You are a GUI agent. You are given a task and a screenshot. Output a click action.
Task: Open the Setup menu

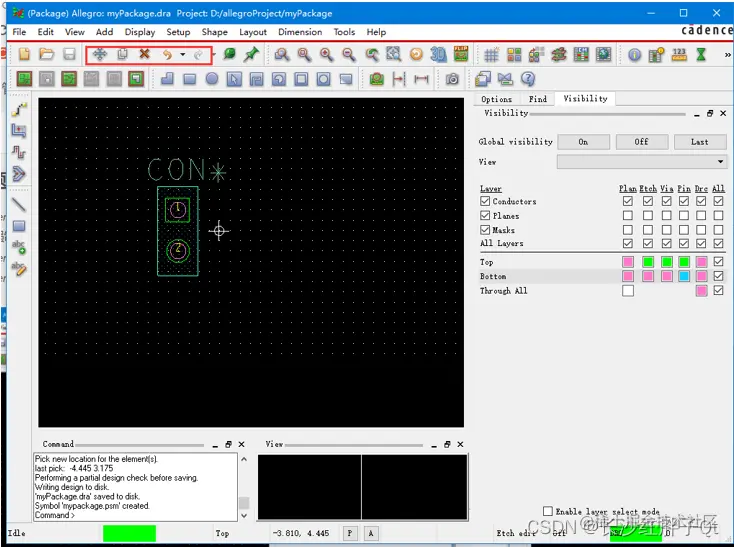tap(178, 32)
